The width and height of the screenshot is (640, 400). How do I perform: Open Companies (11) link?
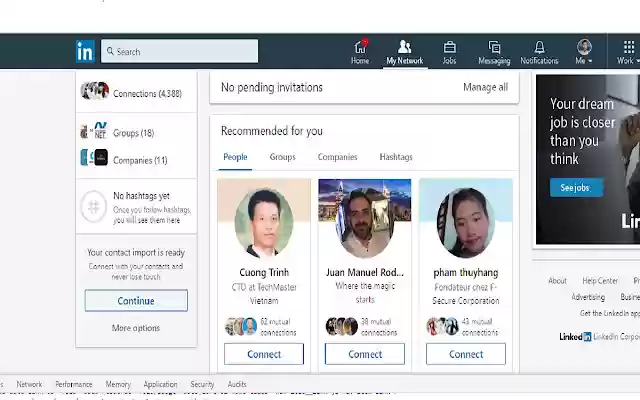coord(140,160)
